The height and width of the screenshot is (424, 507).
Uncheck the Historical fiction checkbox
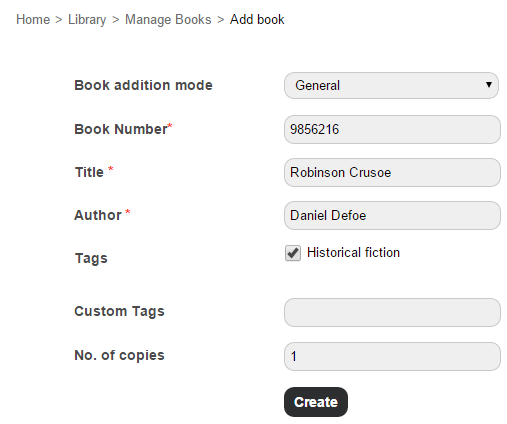293,253
